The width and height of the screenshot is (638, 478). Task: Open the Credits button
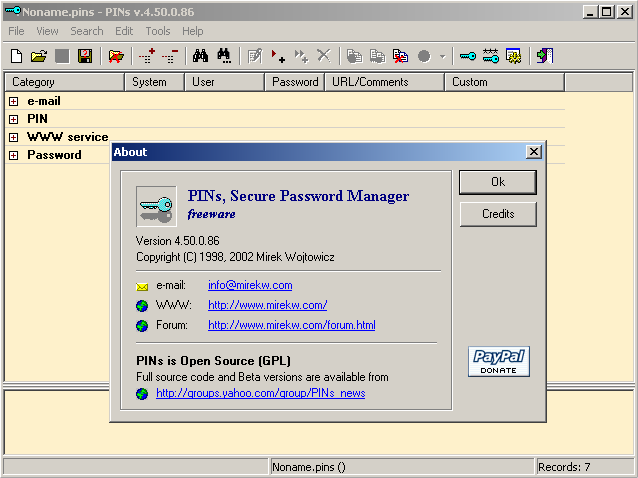tap(497, 214)
